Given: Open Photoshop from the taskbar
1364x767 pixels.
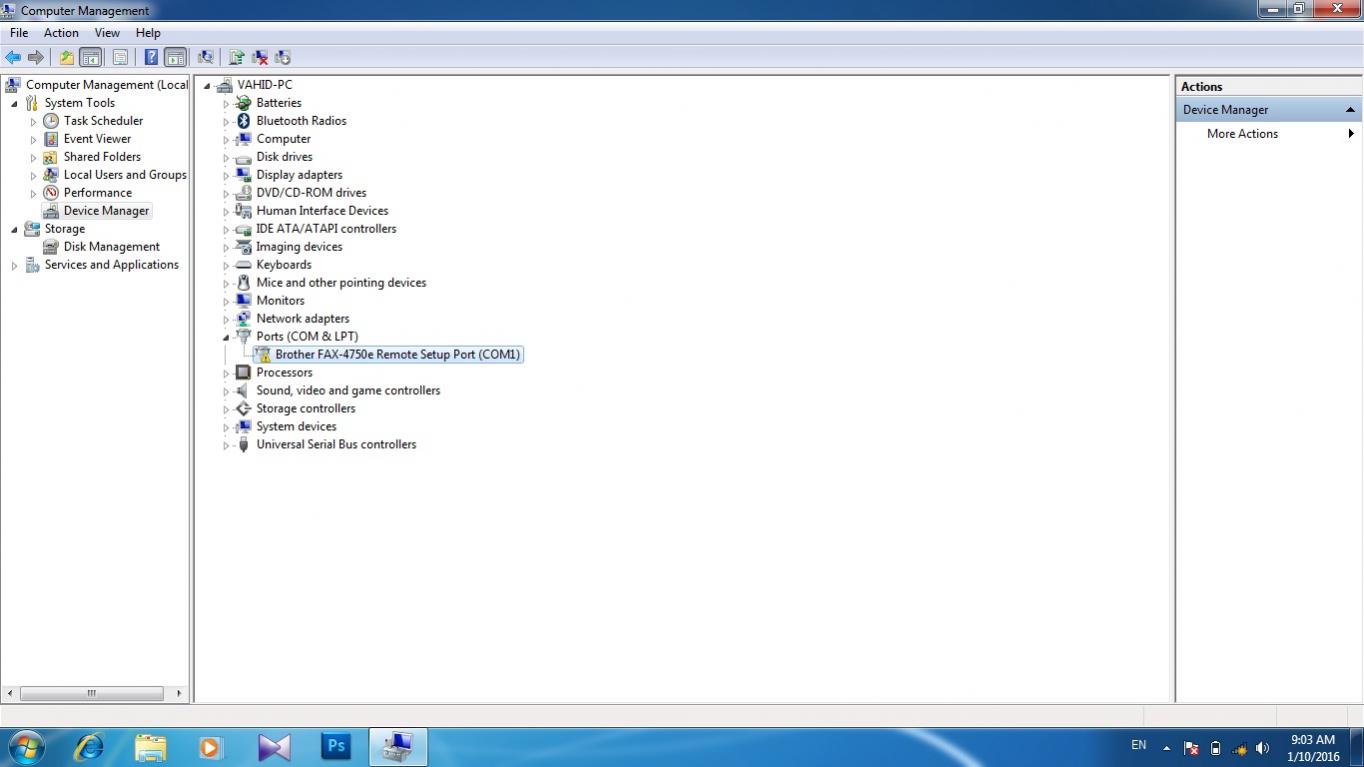Looking at the screenshot, I should point(336,746).
